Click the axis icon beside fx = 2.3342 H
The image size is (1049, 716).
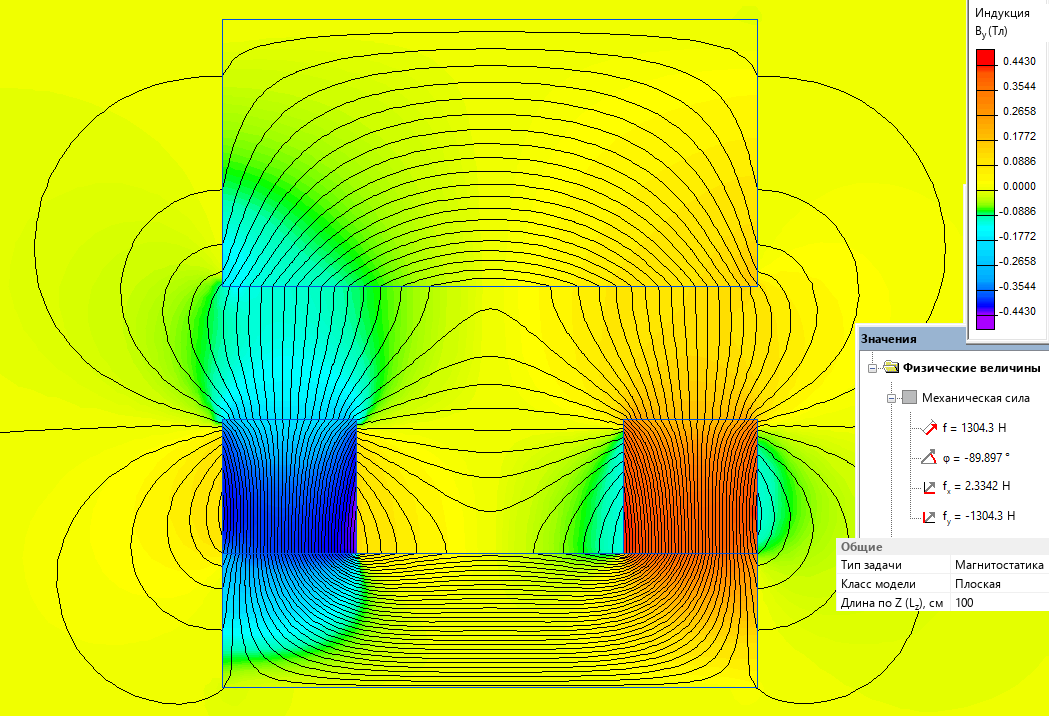pyautogui.click(x=929, y=487)
